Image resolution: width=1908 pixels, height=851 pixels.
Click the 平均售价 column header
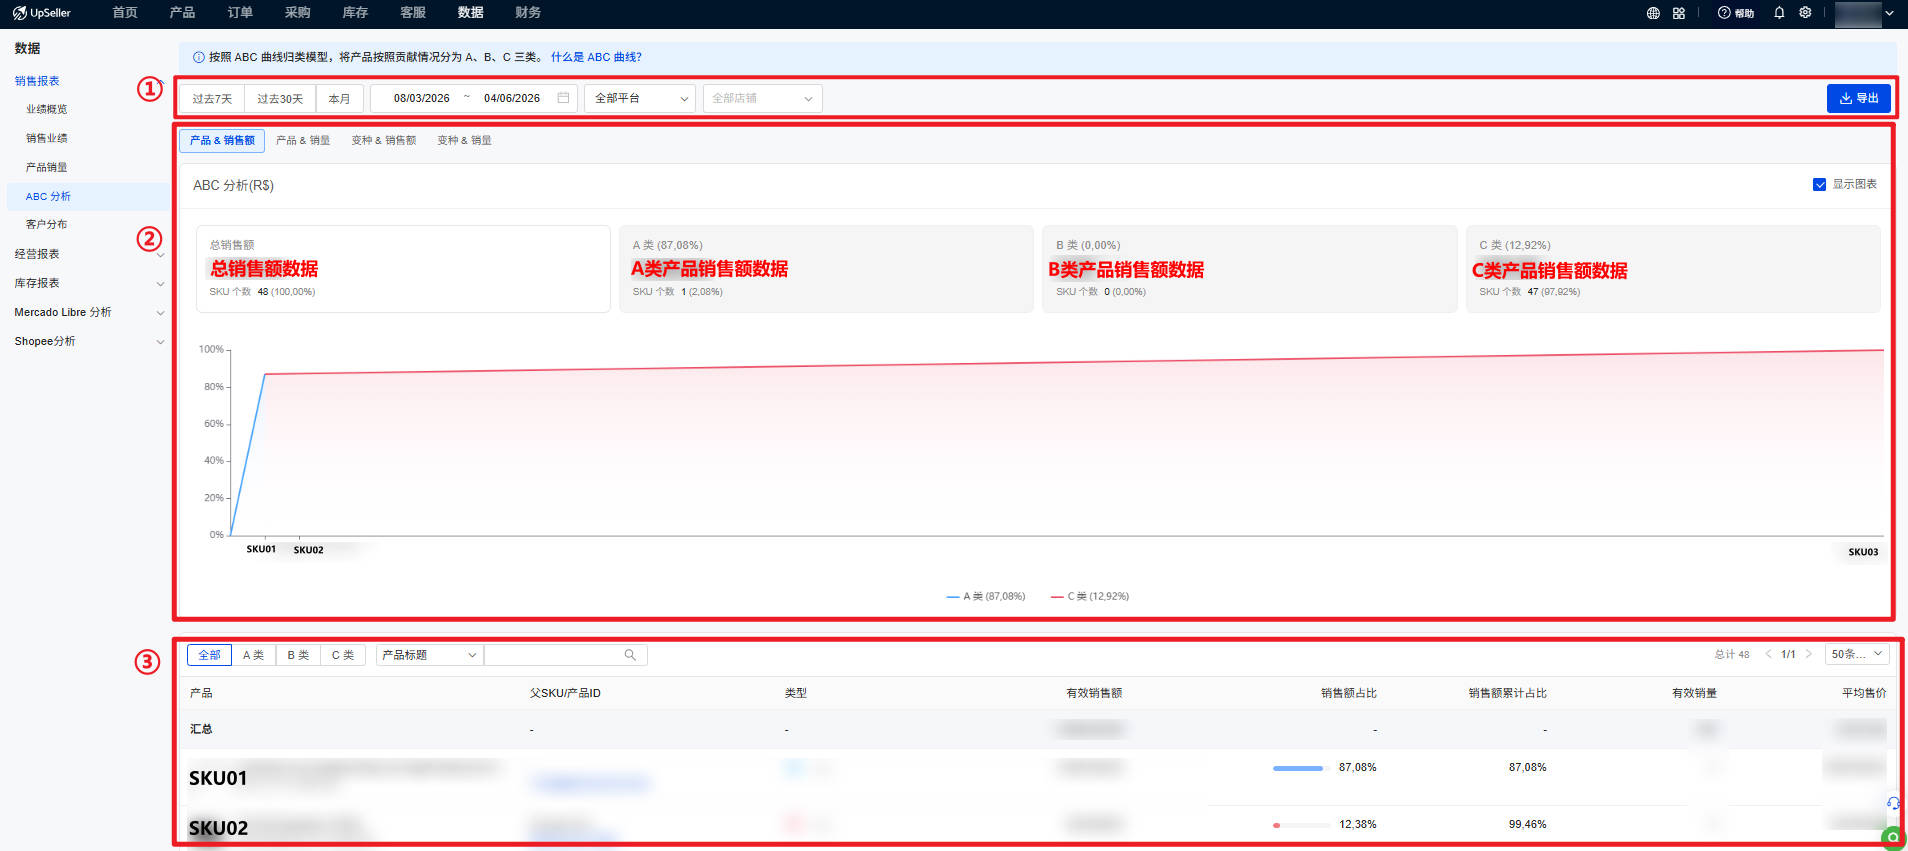[1864, 693]
